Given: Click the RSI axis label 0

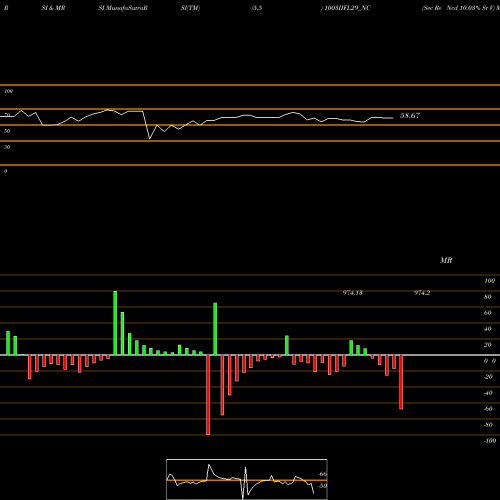Looking at the screenshot, I should (5, 171).
